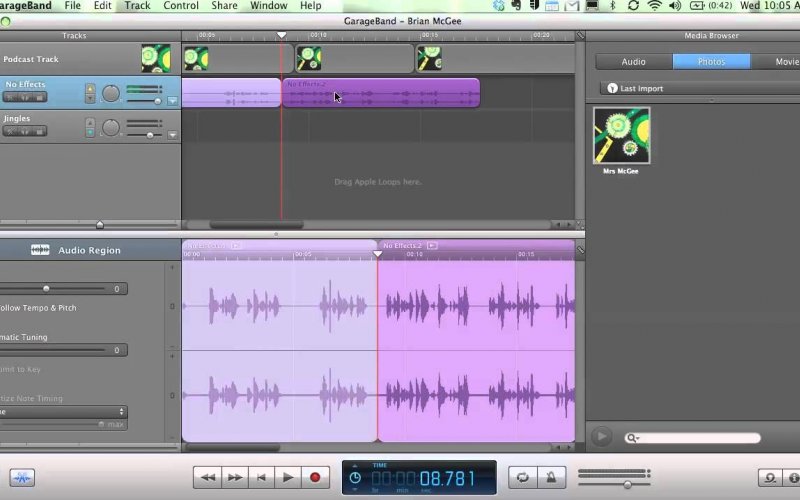
Task: Expand automation for the No Effects track
Action: click(172, 101)
